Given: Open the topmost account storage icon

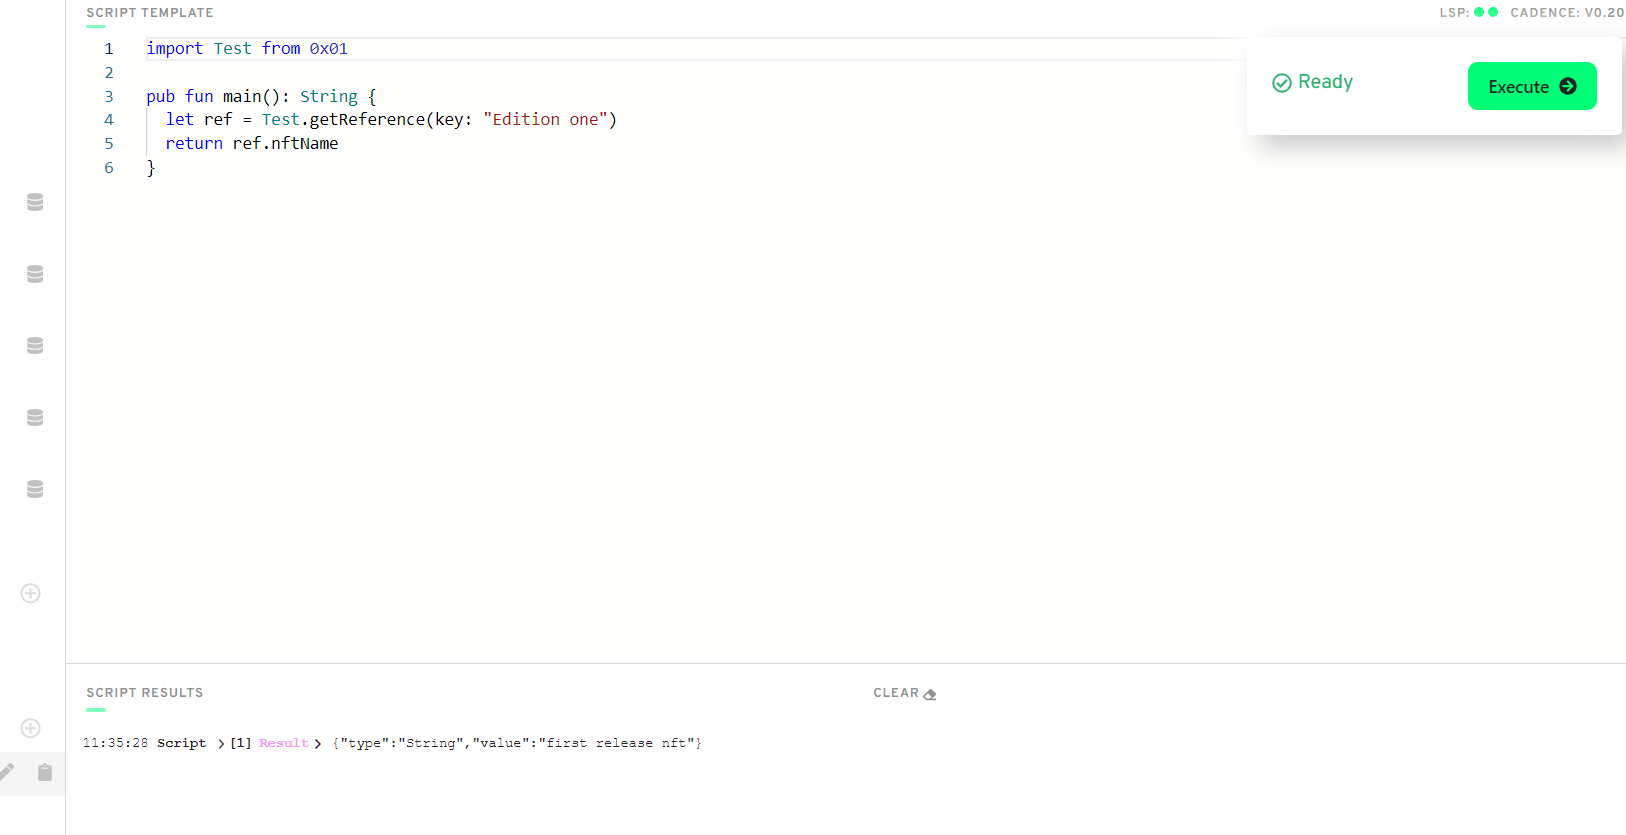Looking at the screenshot, I should [x=35, y=202].
